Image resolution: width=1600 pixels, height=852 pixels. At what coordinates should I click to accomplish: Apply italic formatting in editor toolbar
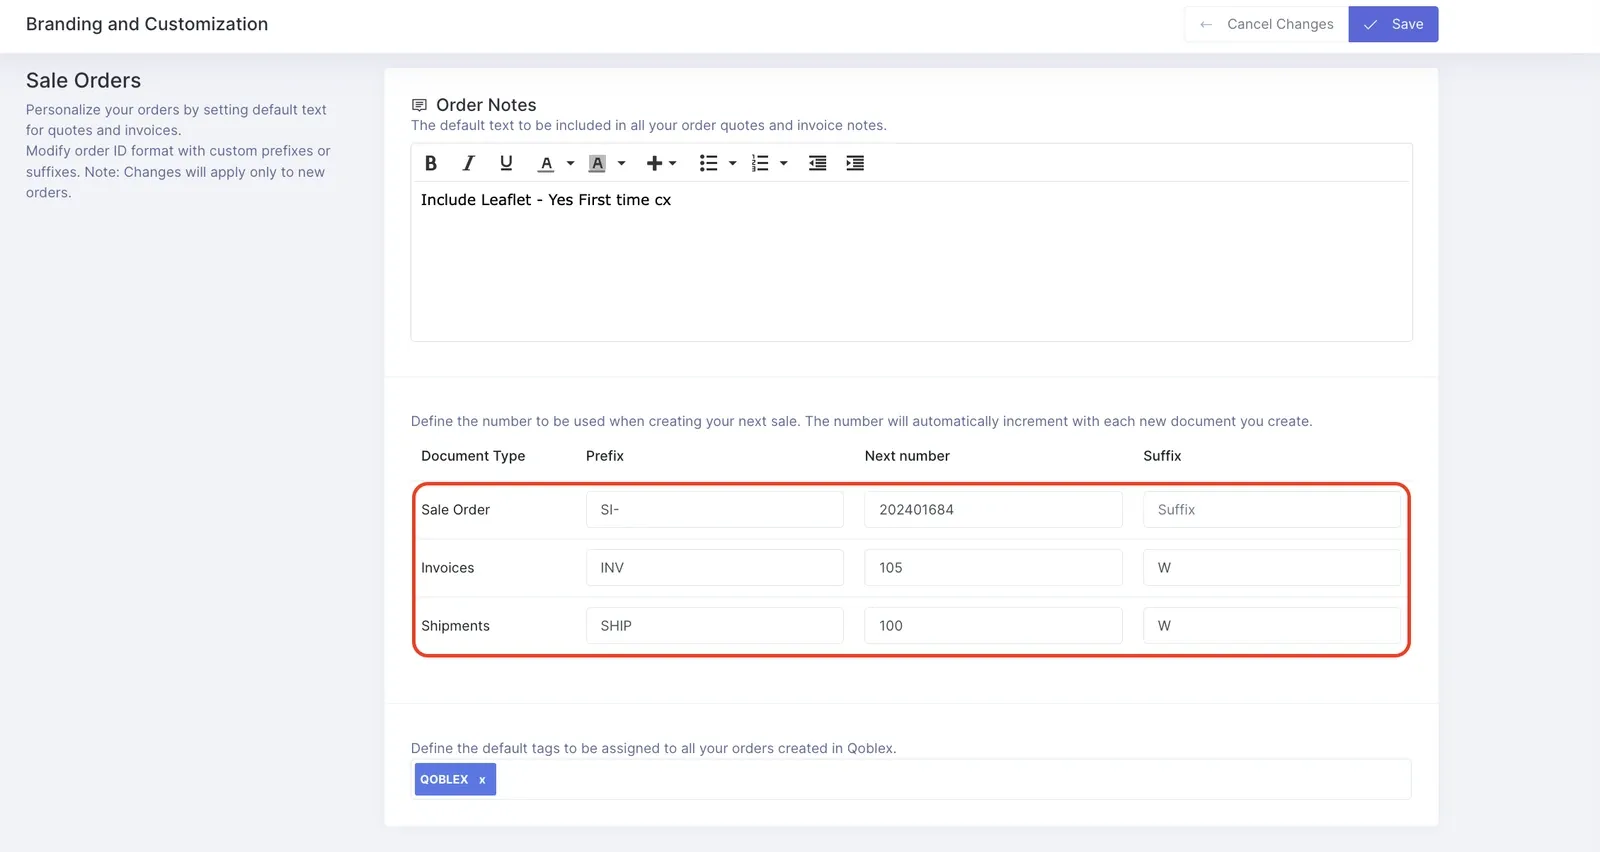pyautogui.click(x=468, y=163)
